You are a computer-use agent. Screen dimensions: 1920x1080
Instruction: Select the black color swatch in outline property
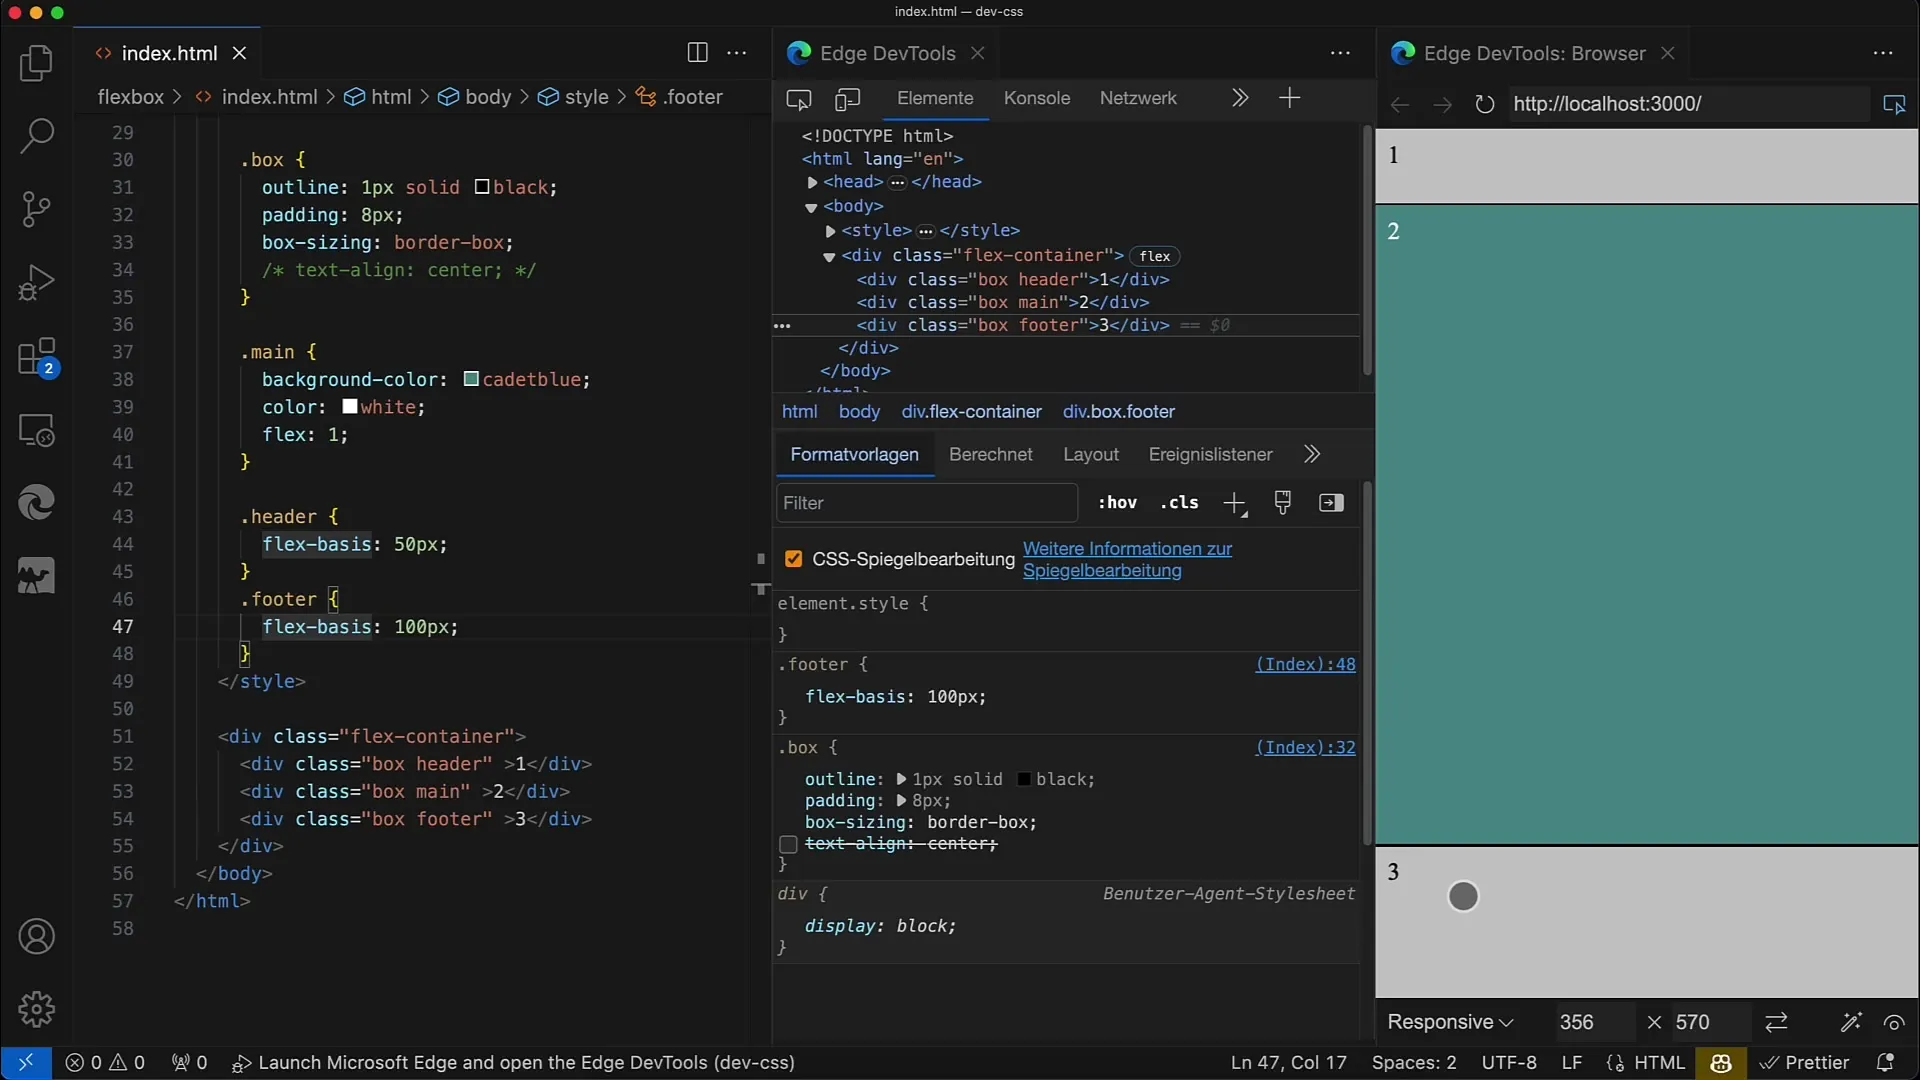tap(1021, 778)
